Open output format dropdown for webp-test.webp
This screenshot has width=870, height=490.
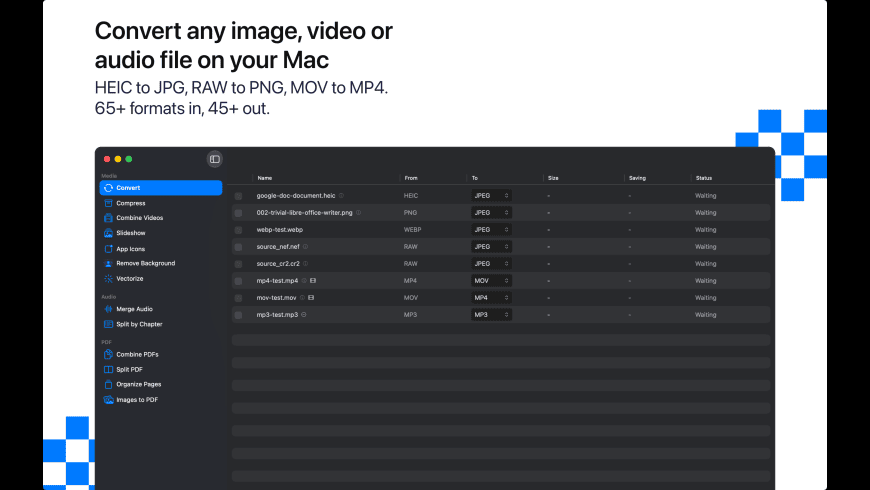click(491, 230)
